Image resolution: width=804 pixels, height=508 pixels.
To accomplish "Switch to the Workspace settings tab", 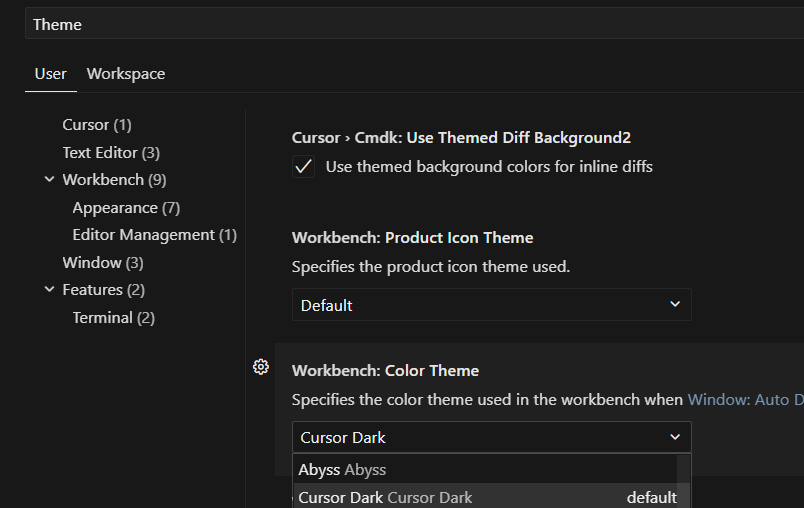I will 126,74.
